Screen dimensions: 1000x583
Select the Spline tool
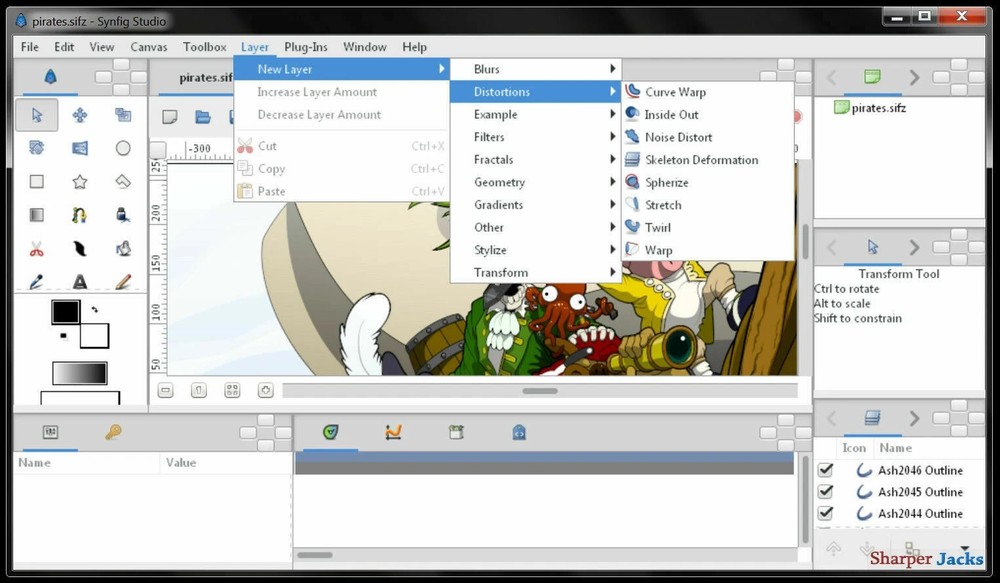coord(80,215)
